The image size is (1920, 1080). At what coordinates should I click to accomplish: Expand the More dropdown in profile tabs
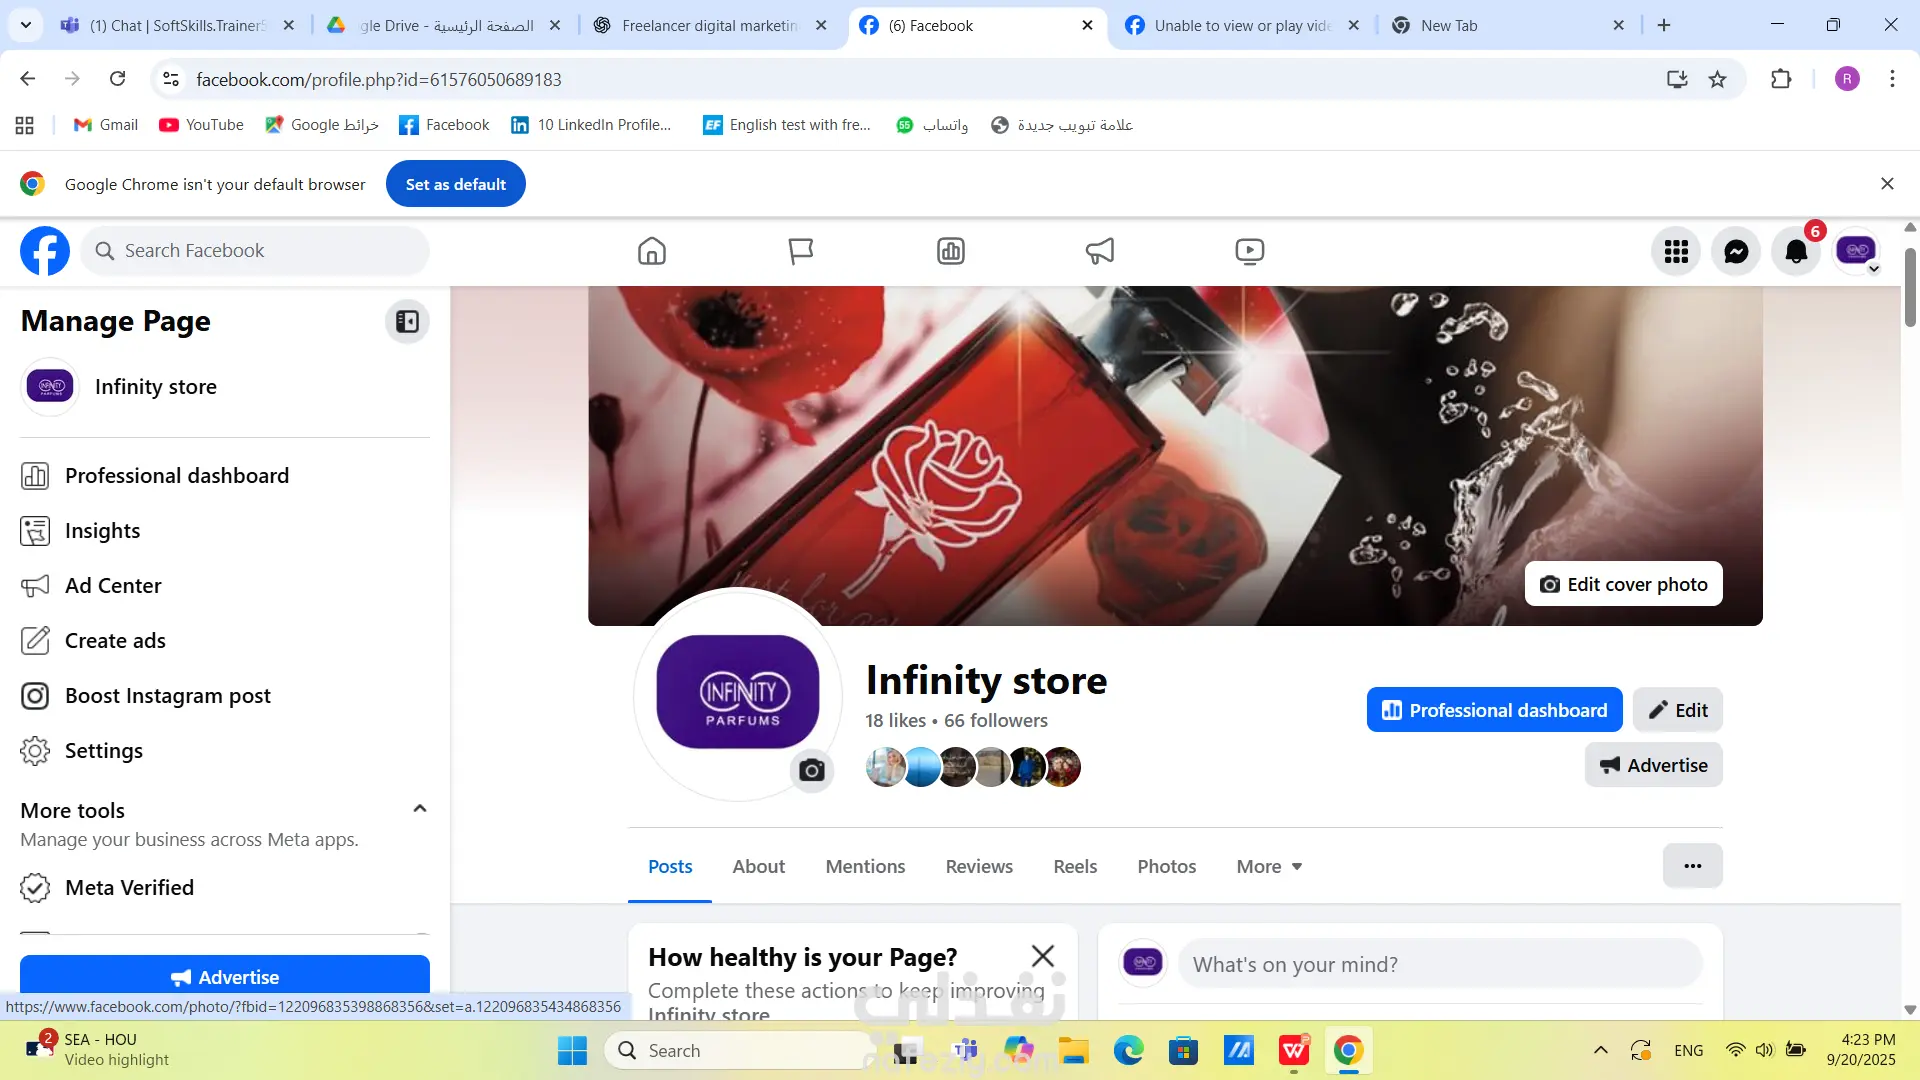tap(1269, 867)
